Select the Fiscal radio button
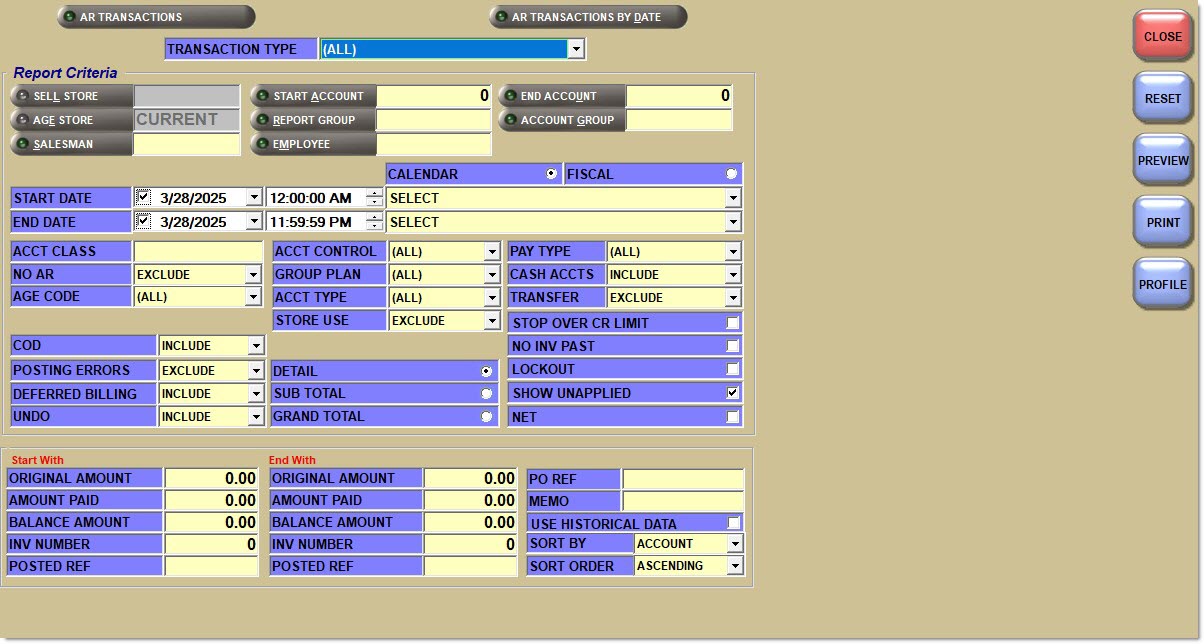 pyautogui.click(x=732, y=174)
